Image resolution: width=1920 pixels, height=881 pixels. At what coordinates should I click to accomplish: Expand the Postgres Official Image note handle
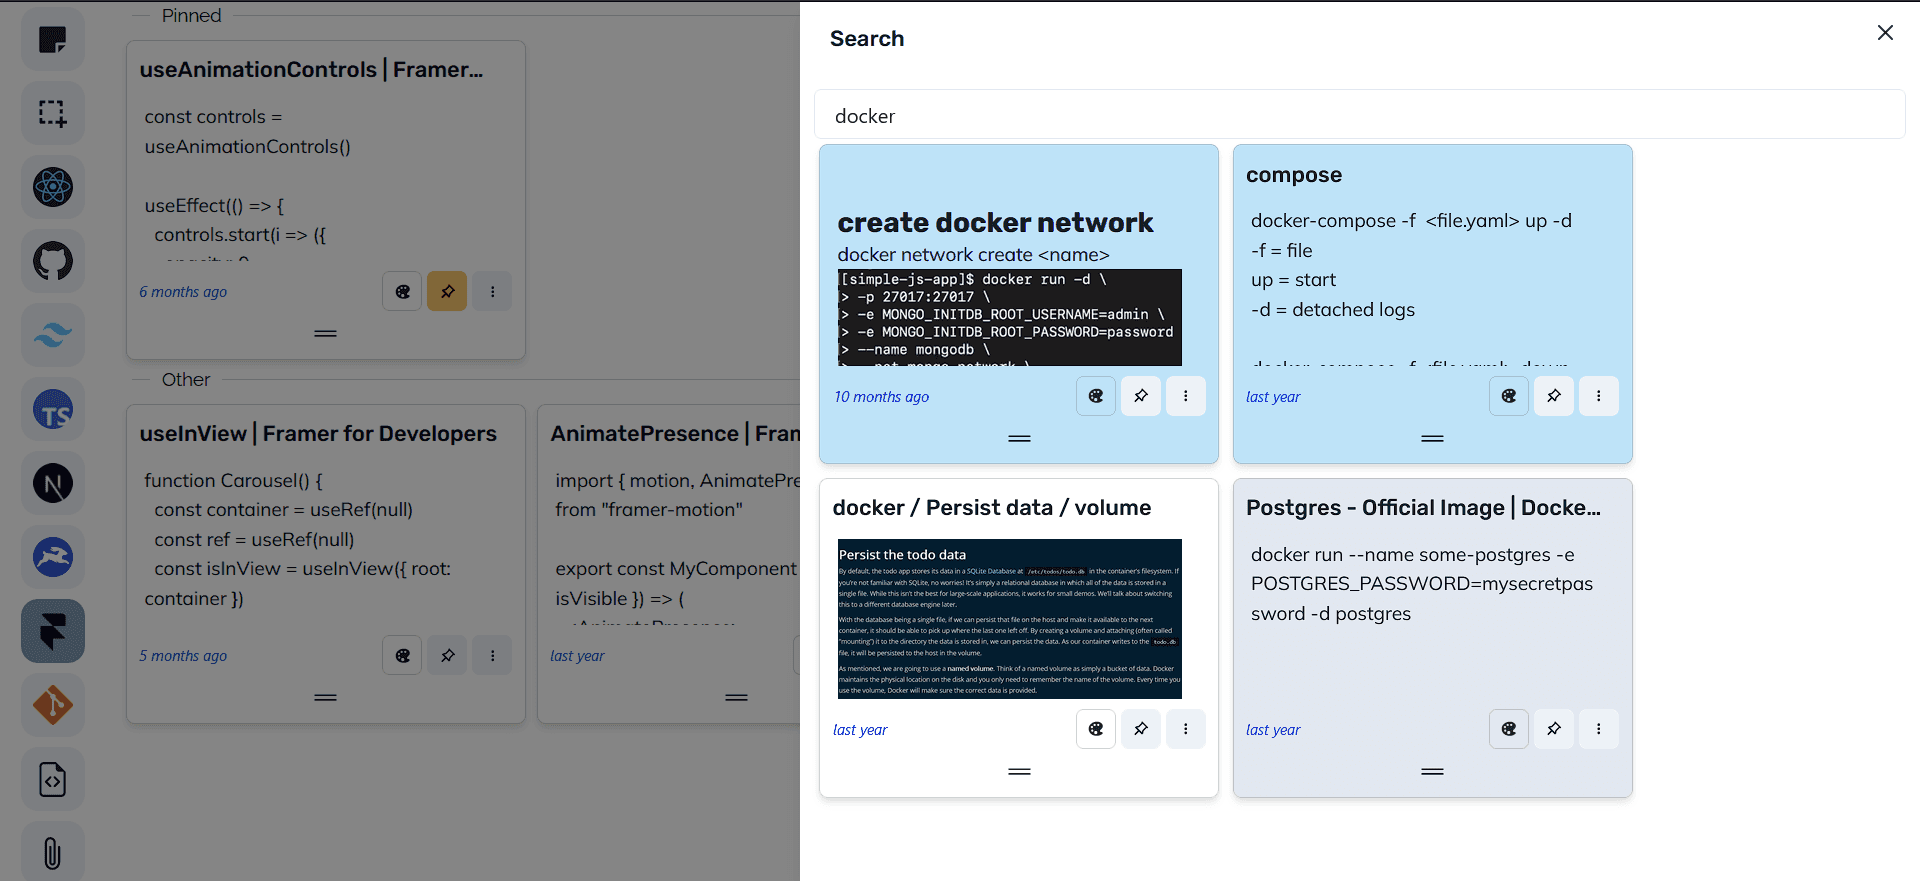(1432, 772)
